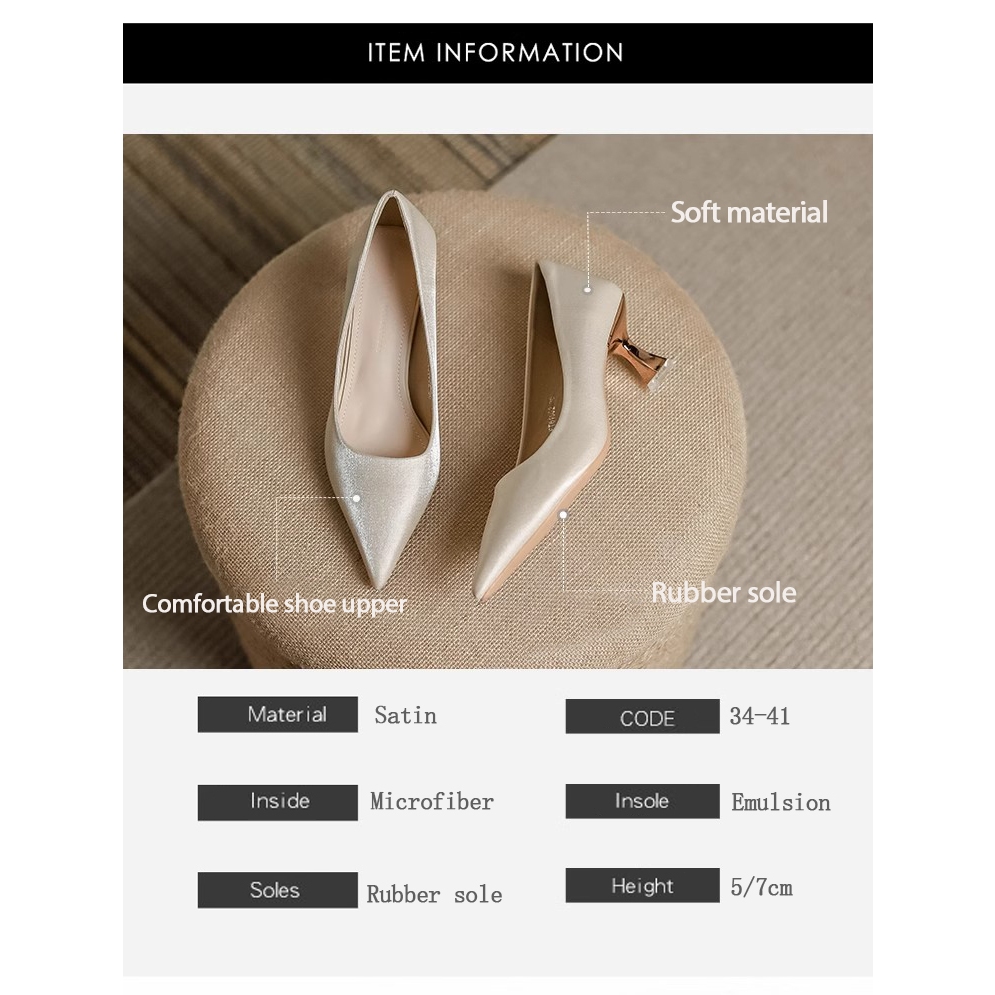Click the Satin material value
The height and width of the screenshot is (995, 995).
405,716
